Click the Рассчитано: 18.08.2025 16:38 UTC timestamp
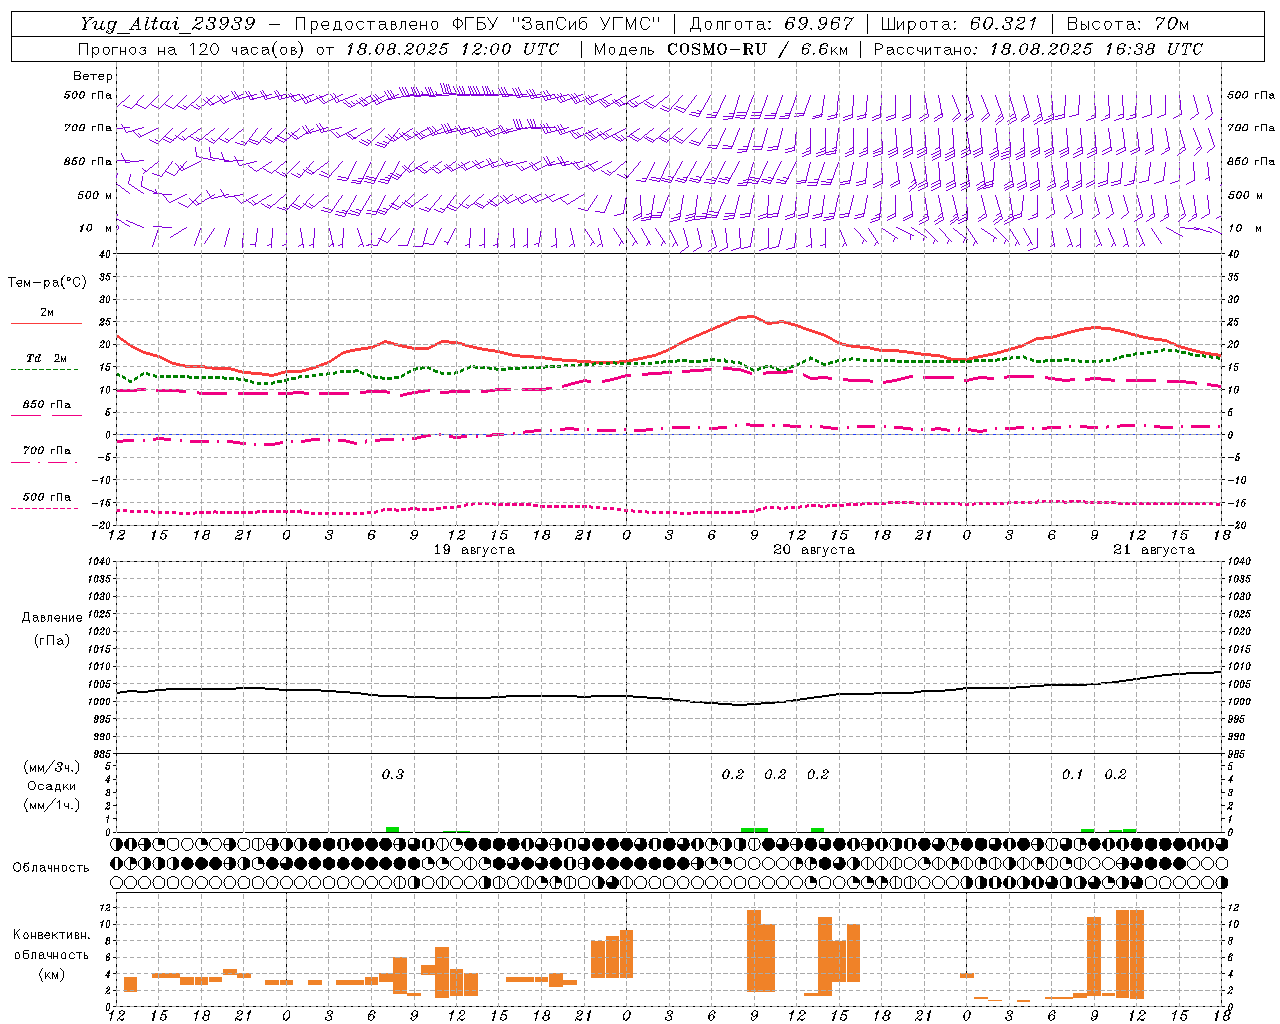The width and height of the screenshot is (1280, 1024). point(1038,49)
